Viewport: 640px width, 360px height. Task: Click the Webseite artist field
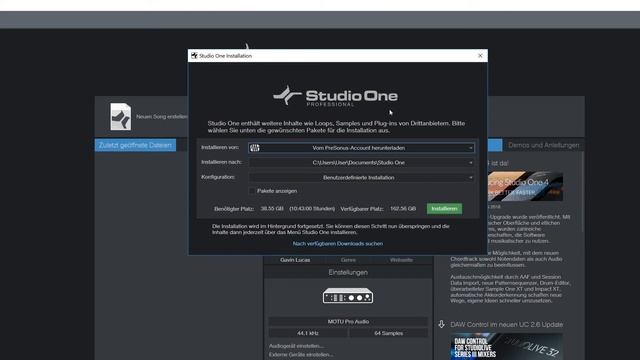pos(401,260)
